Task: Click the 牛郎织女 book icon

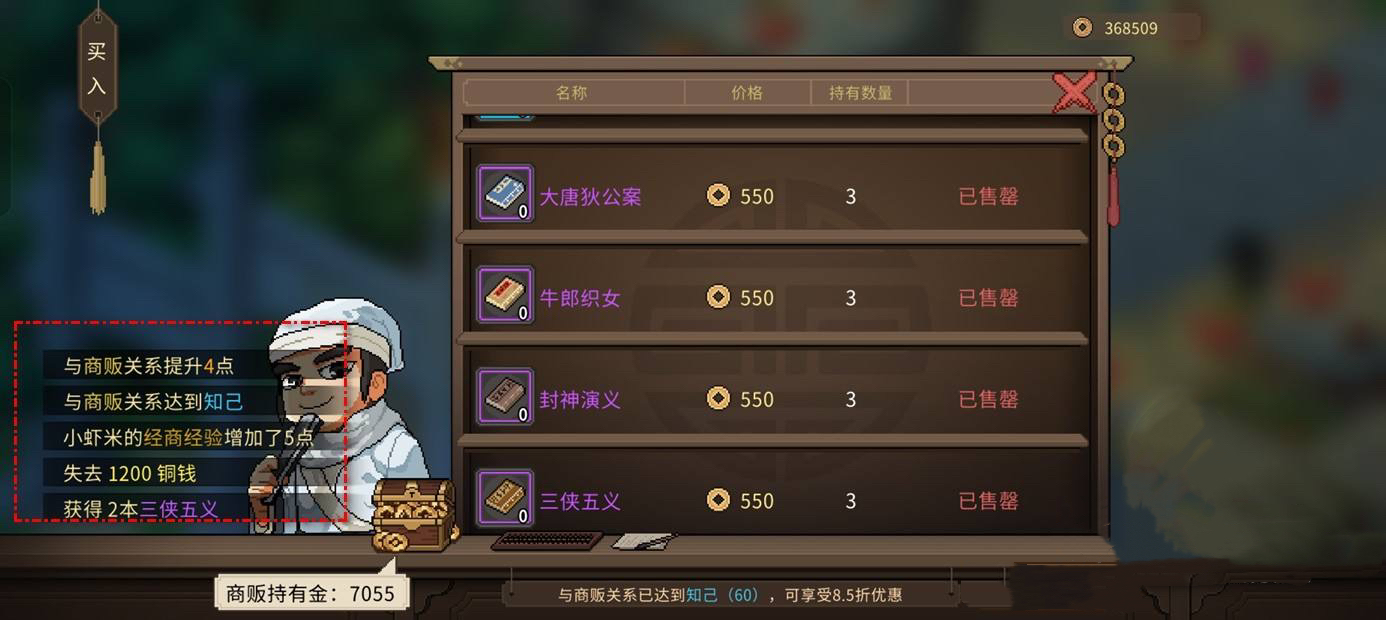Action: [x=504, y=296]
